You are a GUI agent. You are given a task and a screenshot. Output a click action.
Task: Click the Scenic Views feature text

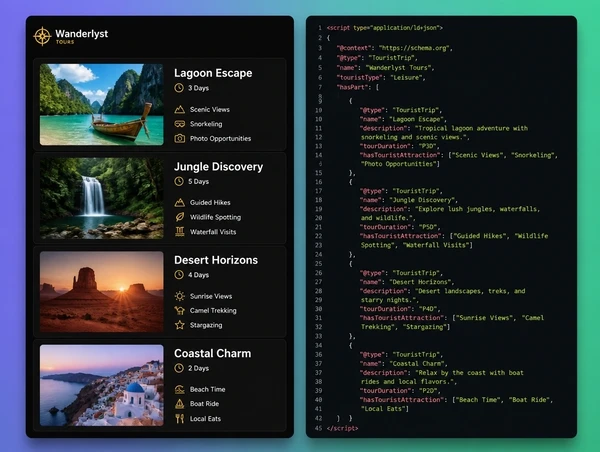pyautogui.click(x=210, y=109)
